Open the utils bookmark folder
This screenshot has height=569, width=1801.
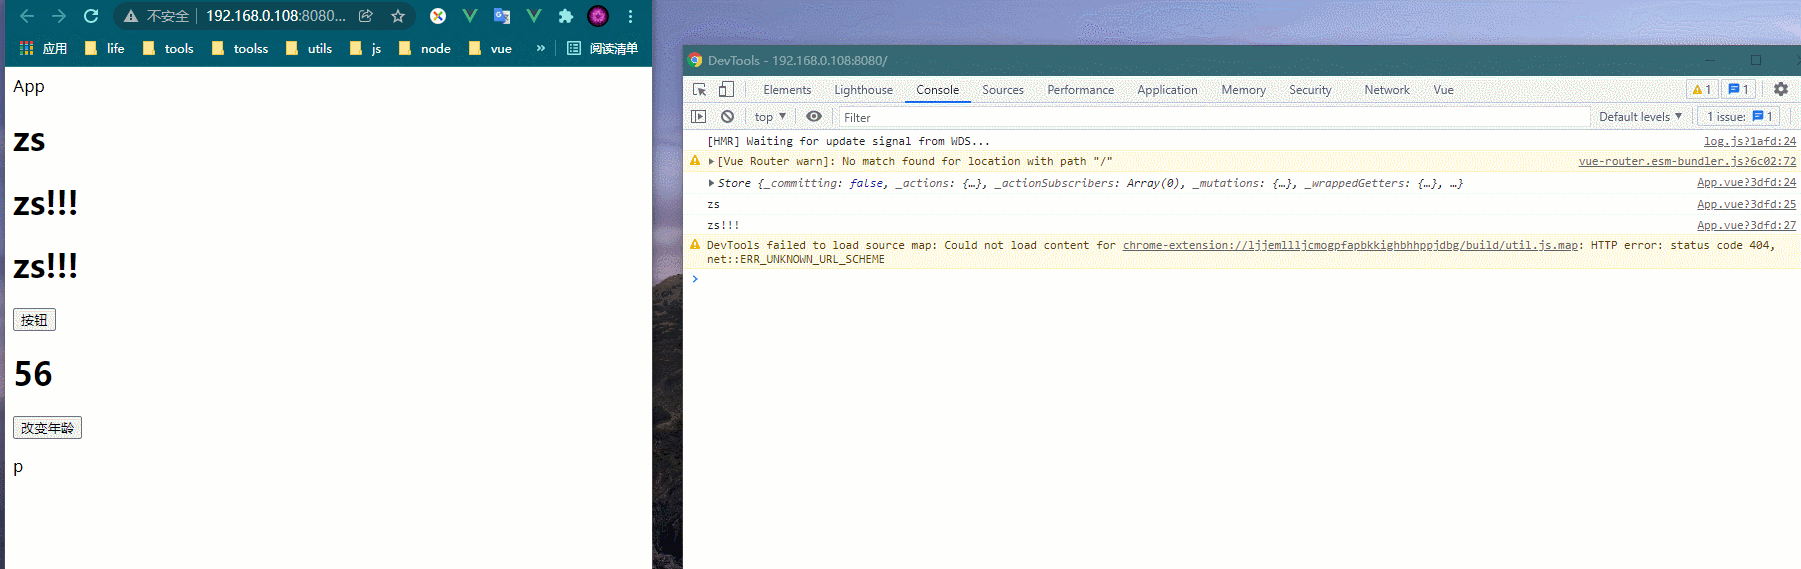coord(309,48)
